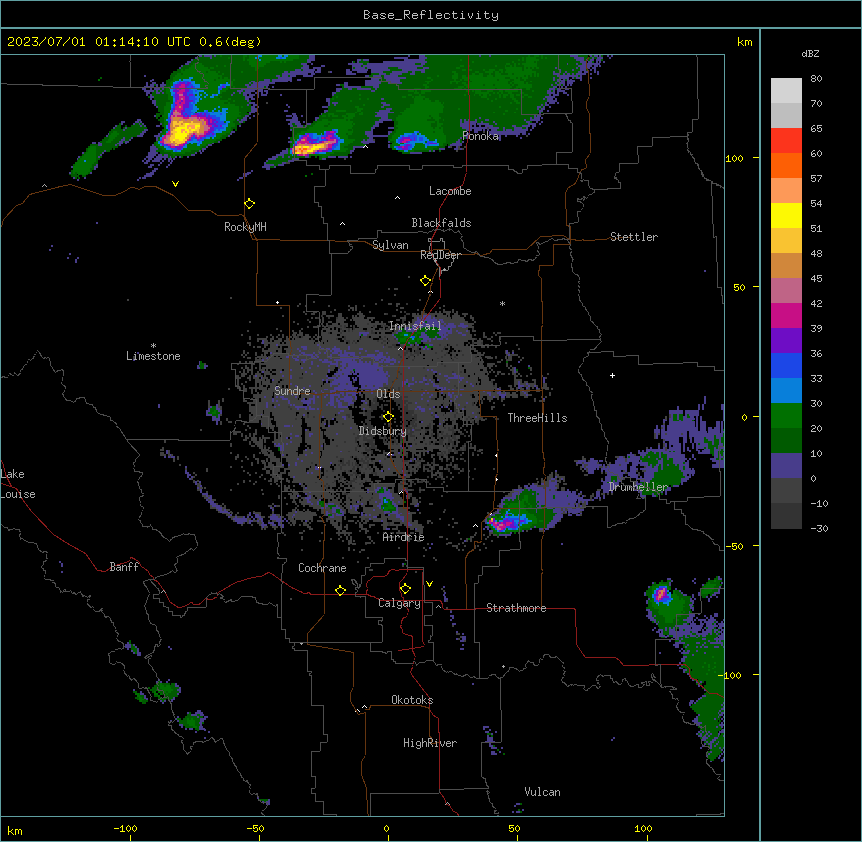Pick the red 60-65 dBZ legend swatch
The width and height of the screenshot is (862, 842).
[x=786, y=141]
